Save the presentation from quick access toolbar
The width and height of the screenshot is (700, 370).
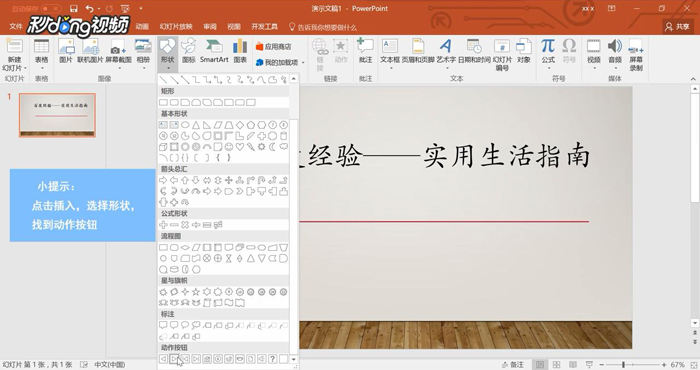pos(74,8)
